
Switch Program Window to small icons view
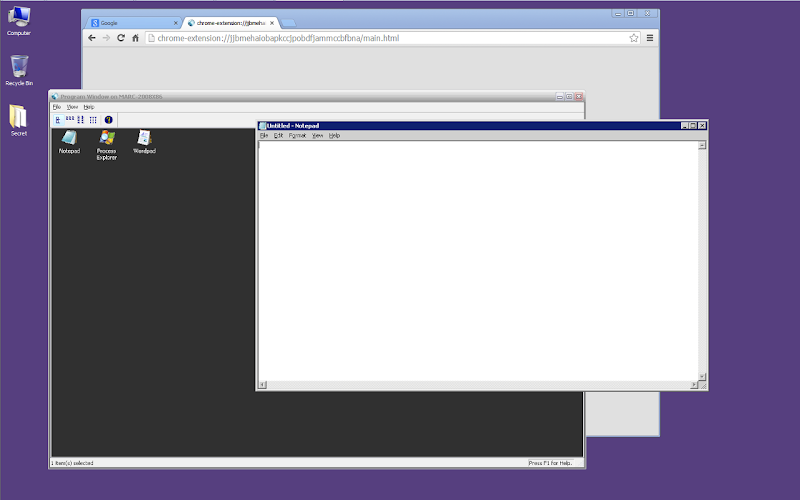pos(70,120)
